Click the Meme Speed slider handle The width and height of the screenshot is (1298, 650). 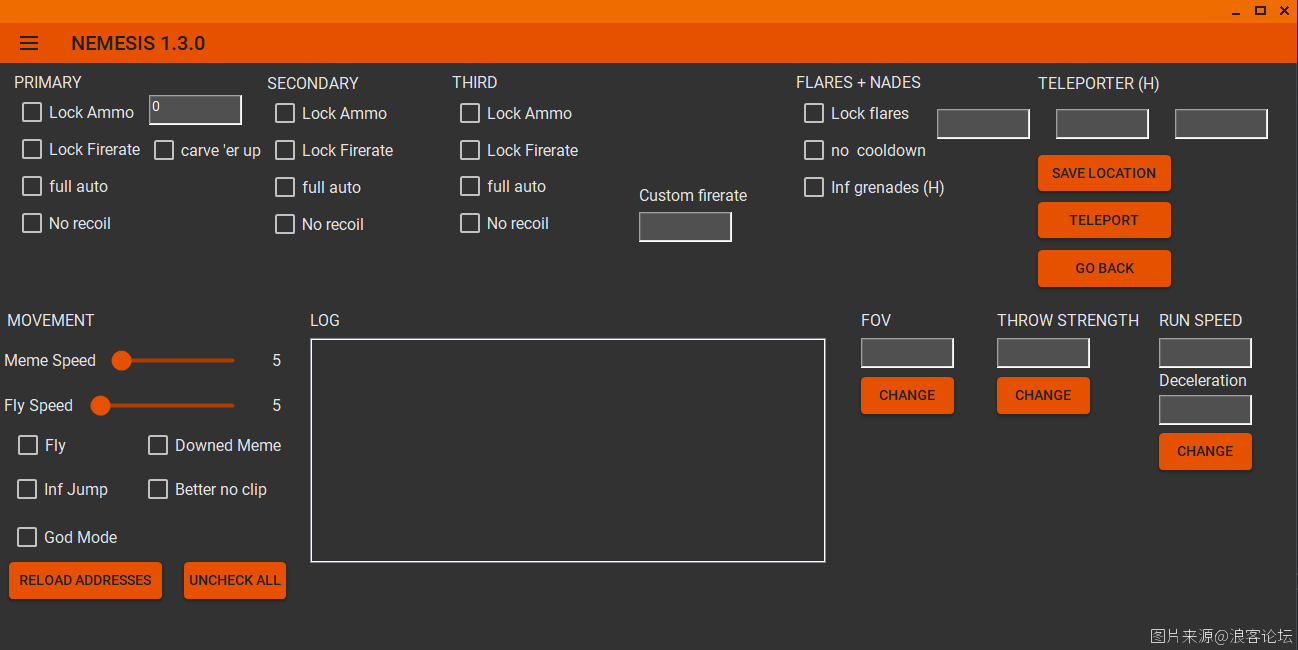tap(122, 360)
